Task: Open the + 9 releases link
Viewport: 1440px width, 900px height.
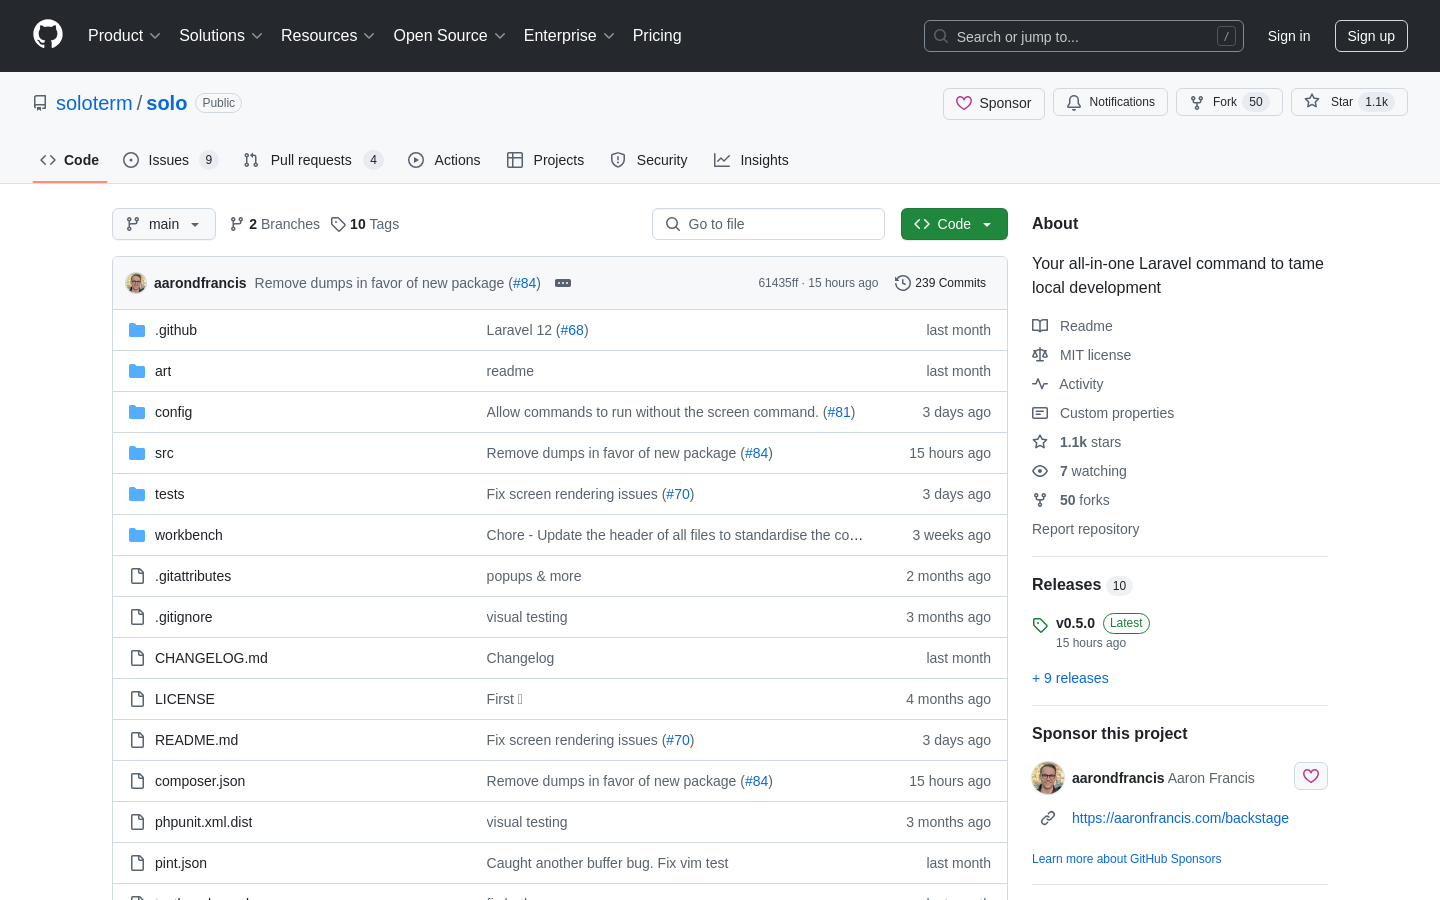Action: [1070, 678]
